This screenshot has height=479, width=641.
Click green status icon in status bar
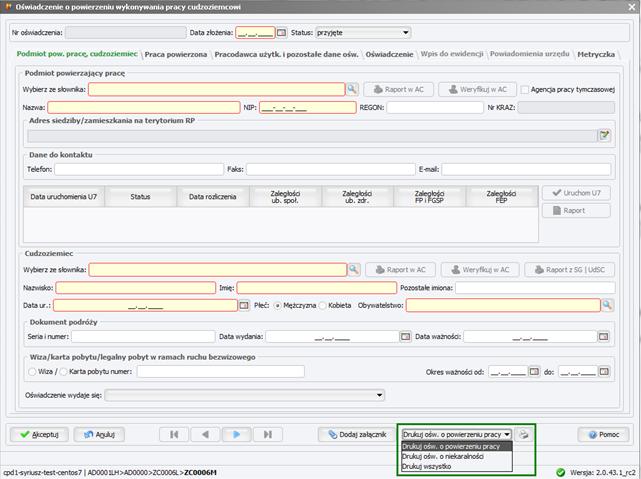tap(561, 472)
